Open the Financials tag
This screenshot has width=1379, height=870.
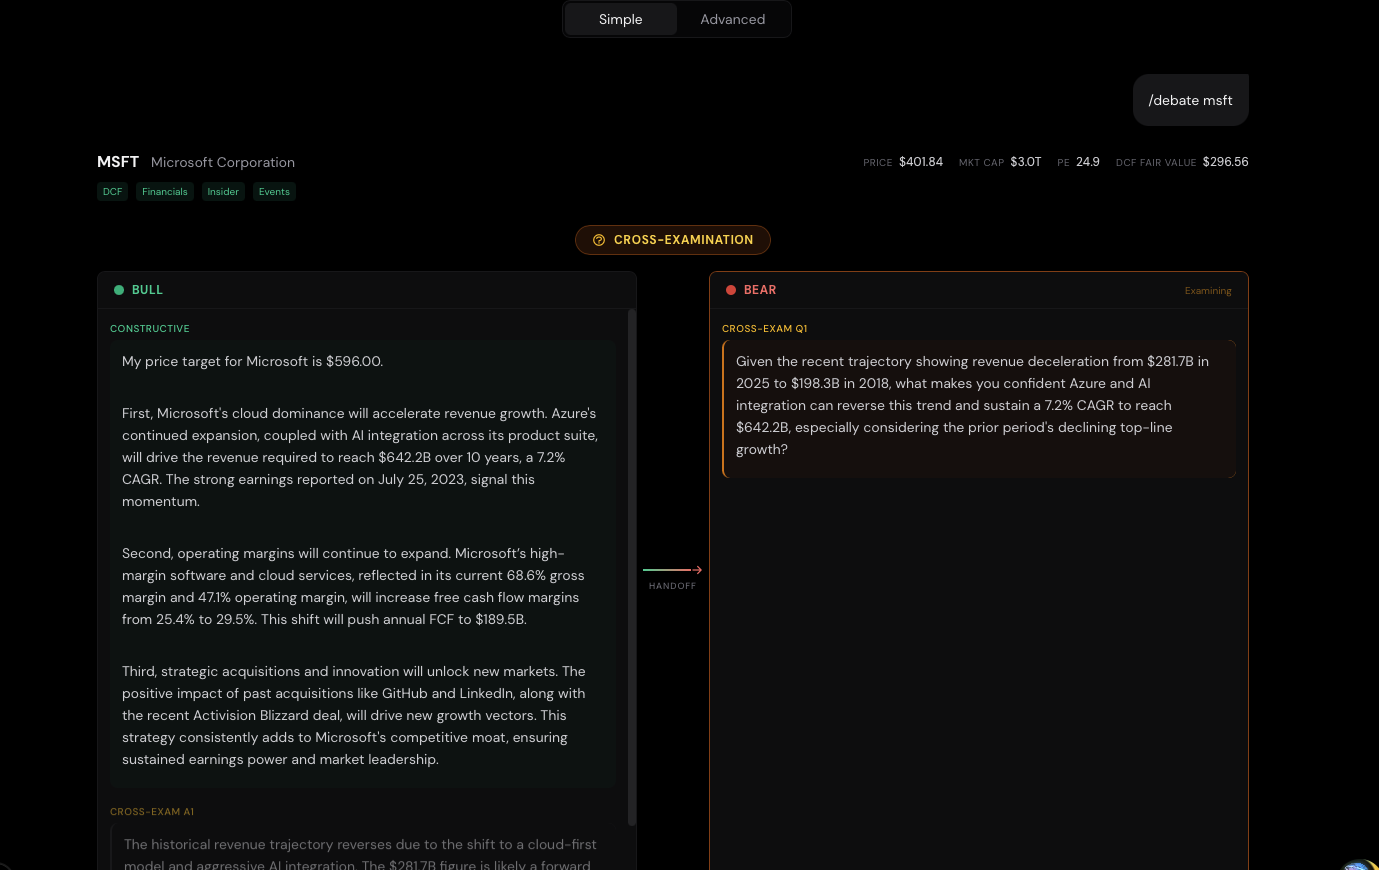[x=164, y=191]
